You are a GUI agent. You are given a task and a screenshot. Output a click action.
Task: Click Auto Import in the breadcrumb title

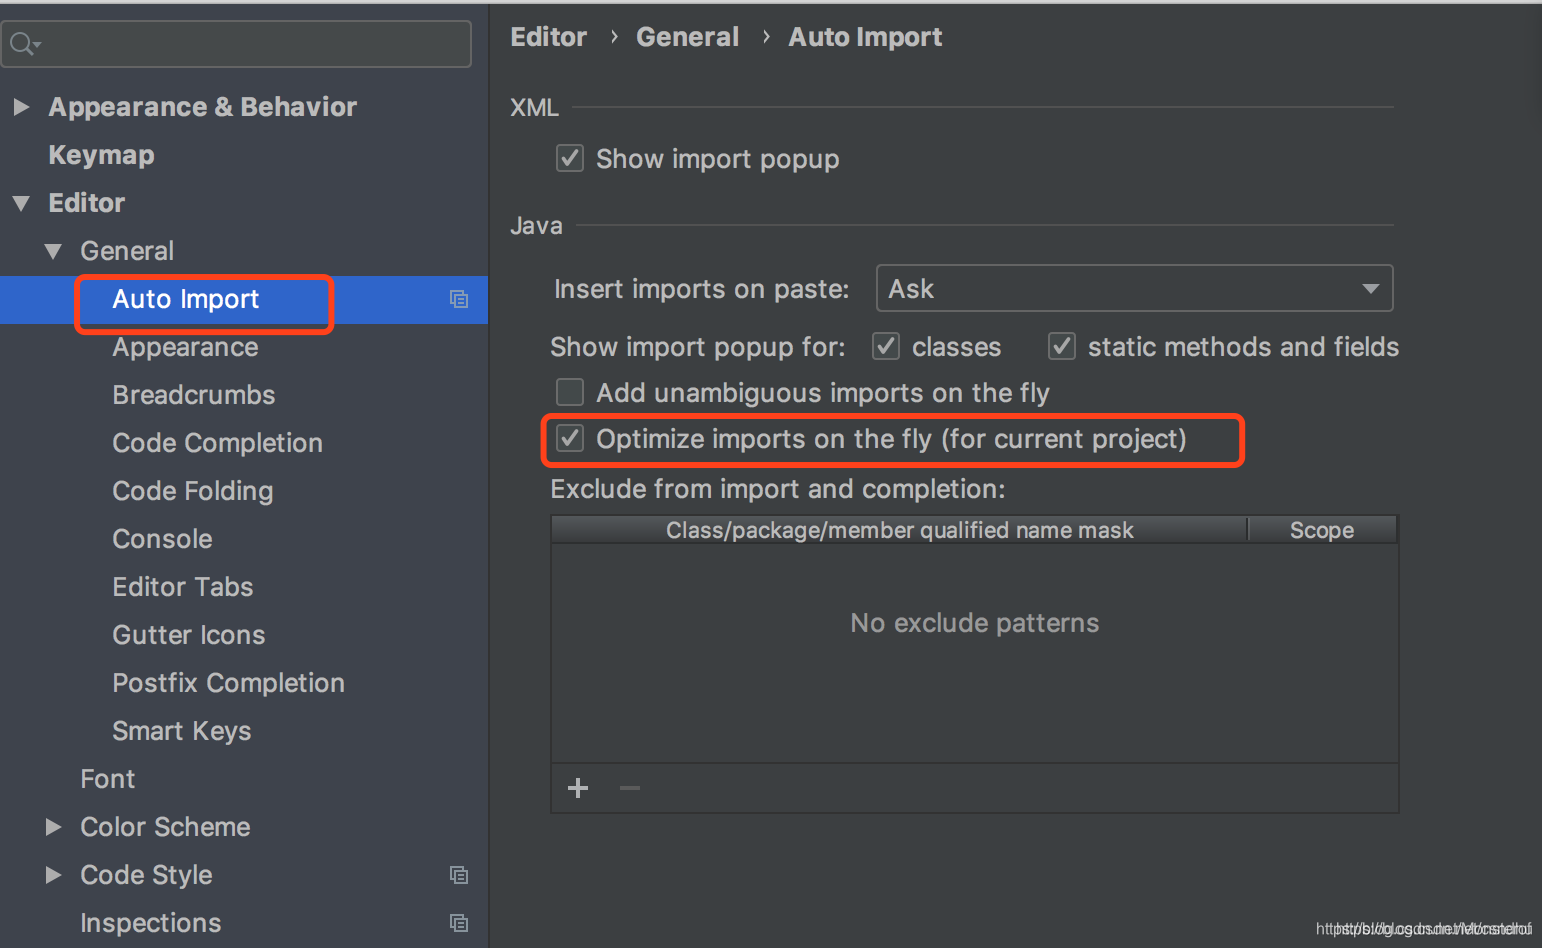click(x=865, y=37)
